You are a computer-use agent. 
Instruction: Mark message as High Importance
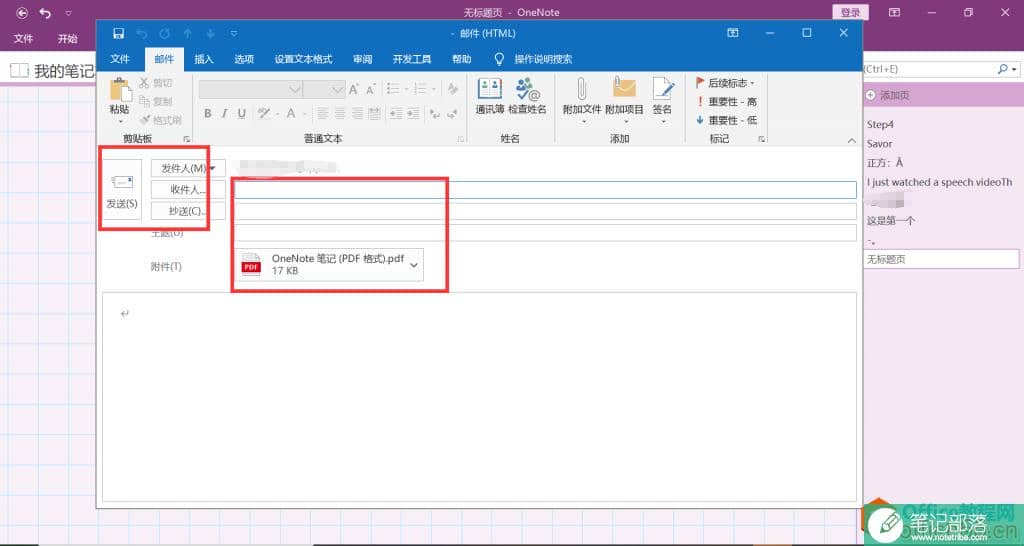click(726, 102)
